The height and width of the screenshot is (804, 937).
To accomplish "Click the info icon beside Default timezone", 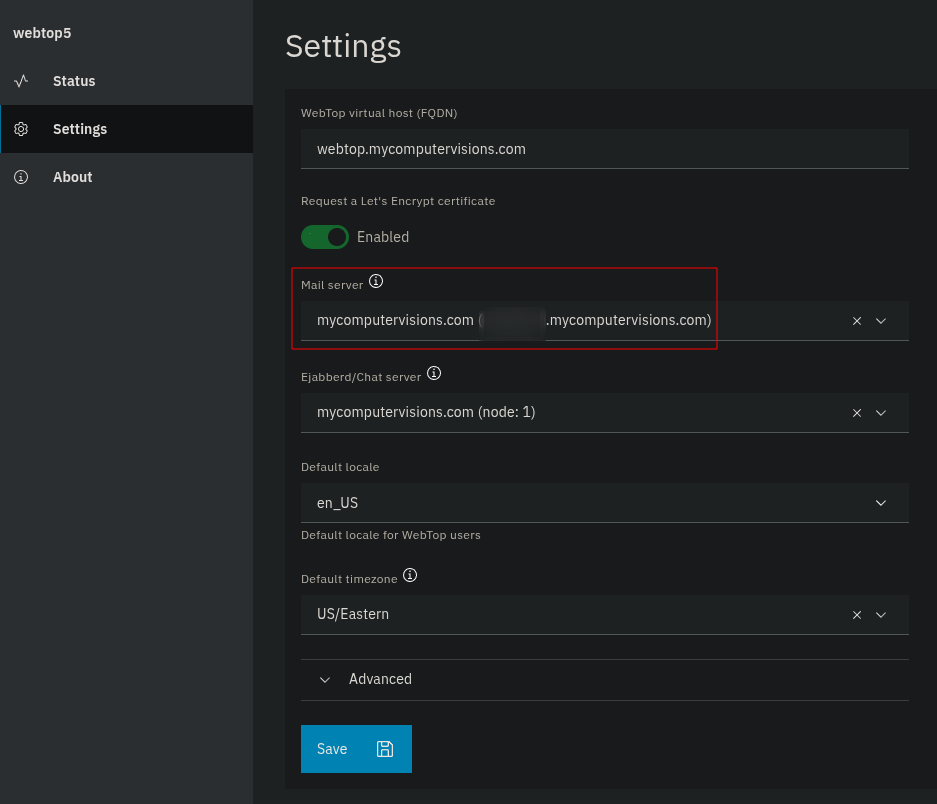I will [410, 576].
